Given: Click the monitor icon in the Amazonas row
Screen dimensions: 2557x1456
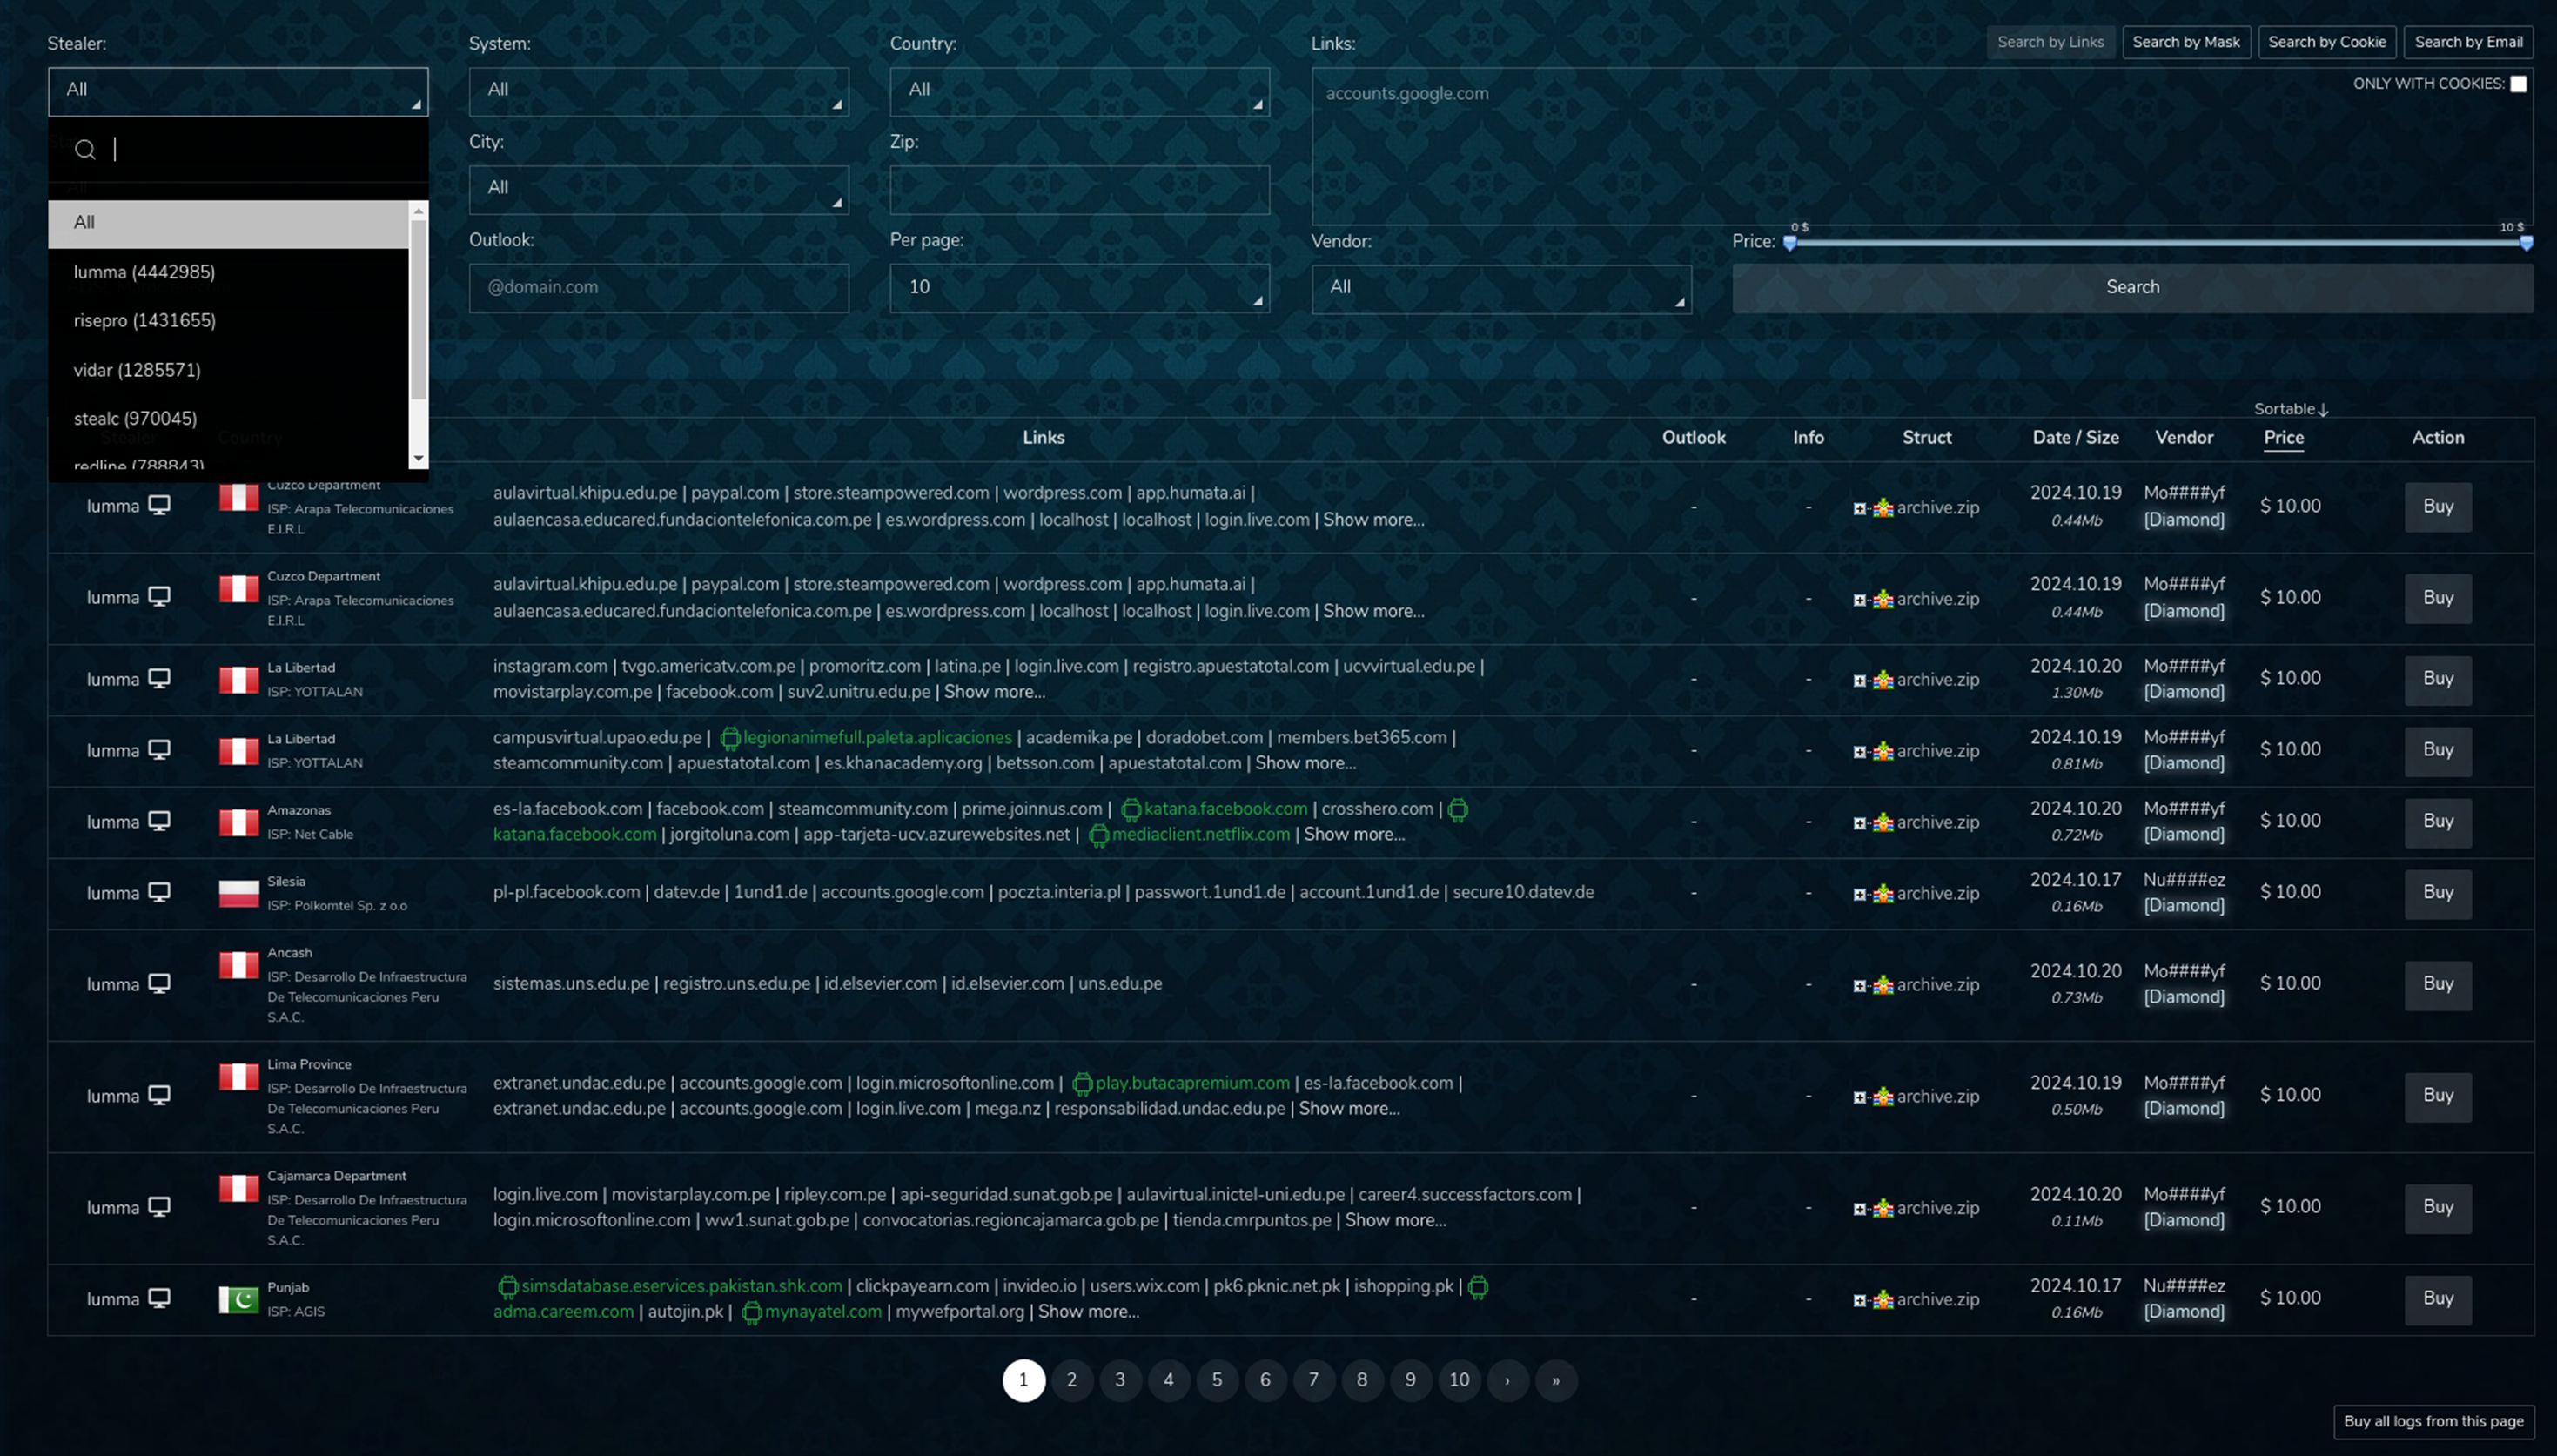Looking at the screenshot, I should (x=159, y=821).
